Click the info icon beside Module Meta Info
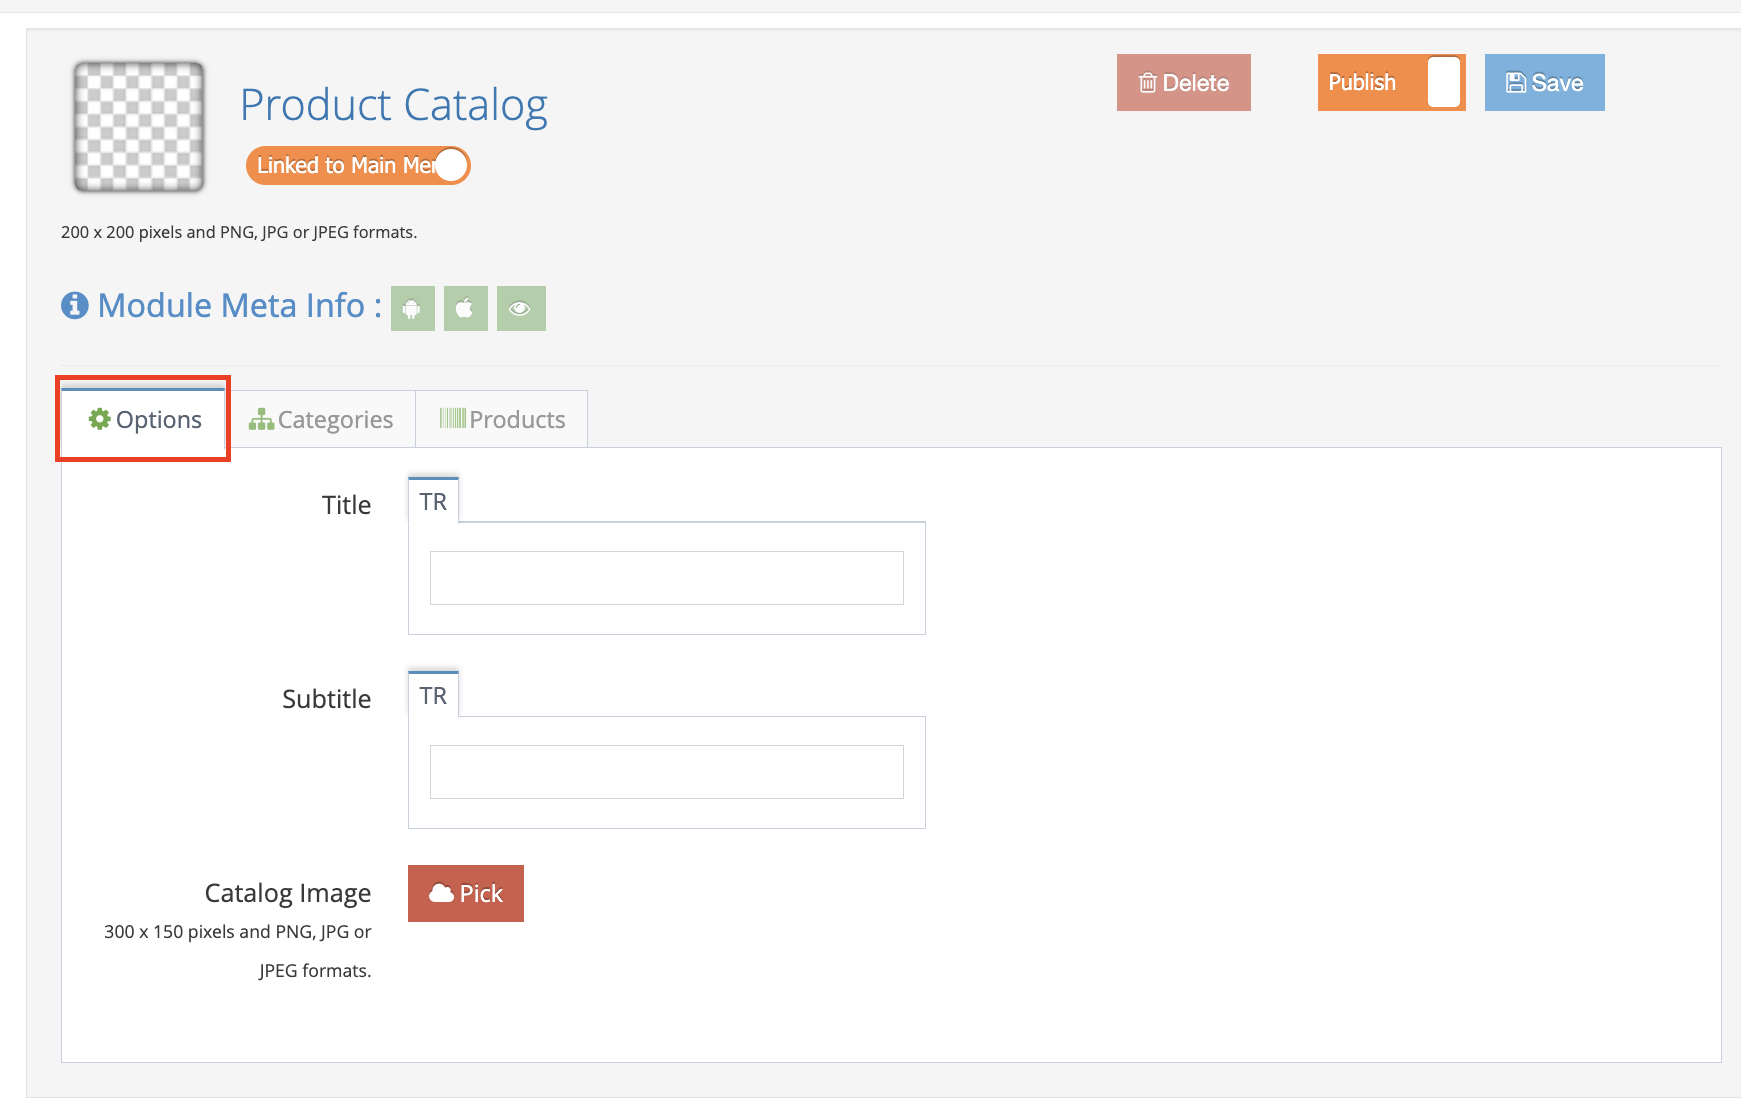The width and height of the screenshot is (1741, 1099). point(73,305)
